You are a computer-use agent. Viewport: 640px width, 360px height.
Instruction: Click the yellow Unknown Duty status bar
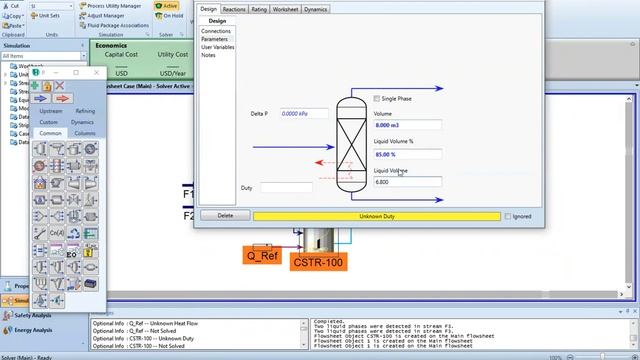[x=377, y=216]
